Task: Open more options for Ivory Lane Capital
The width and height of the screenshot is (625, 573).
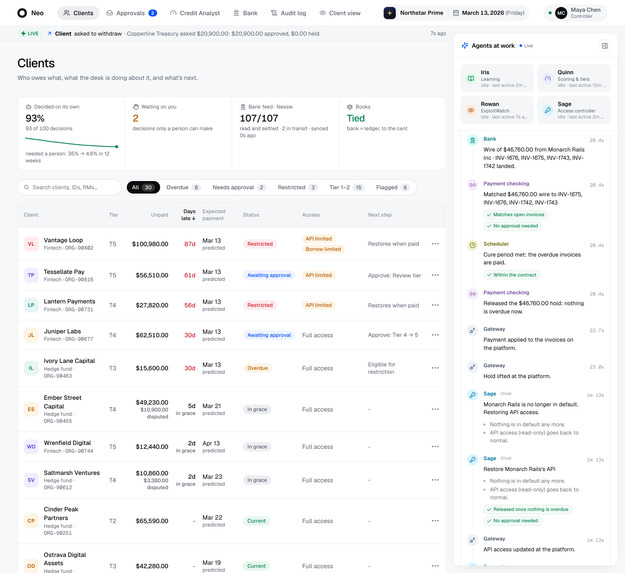Action: tap(435, 368)
